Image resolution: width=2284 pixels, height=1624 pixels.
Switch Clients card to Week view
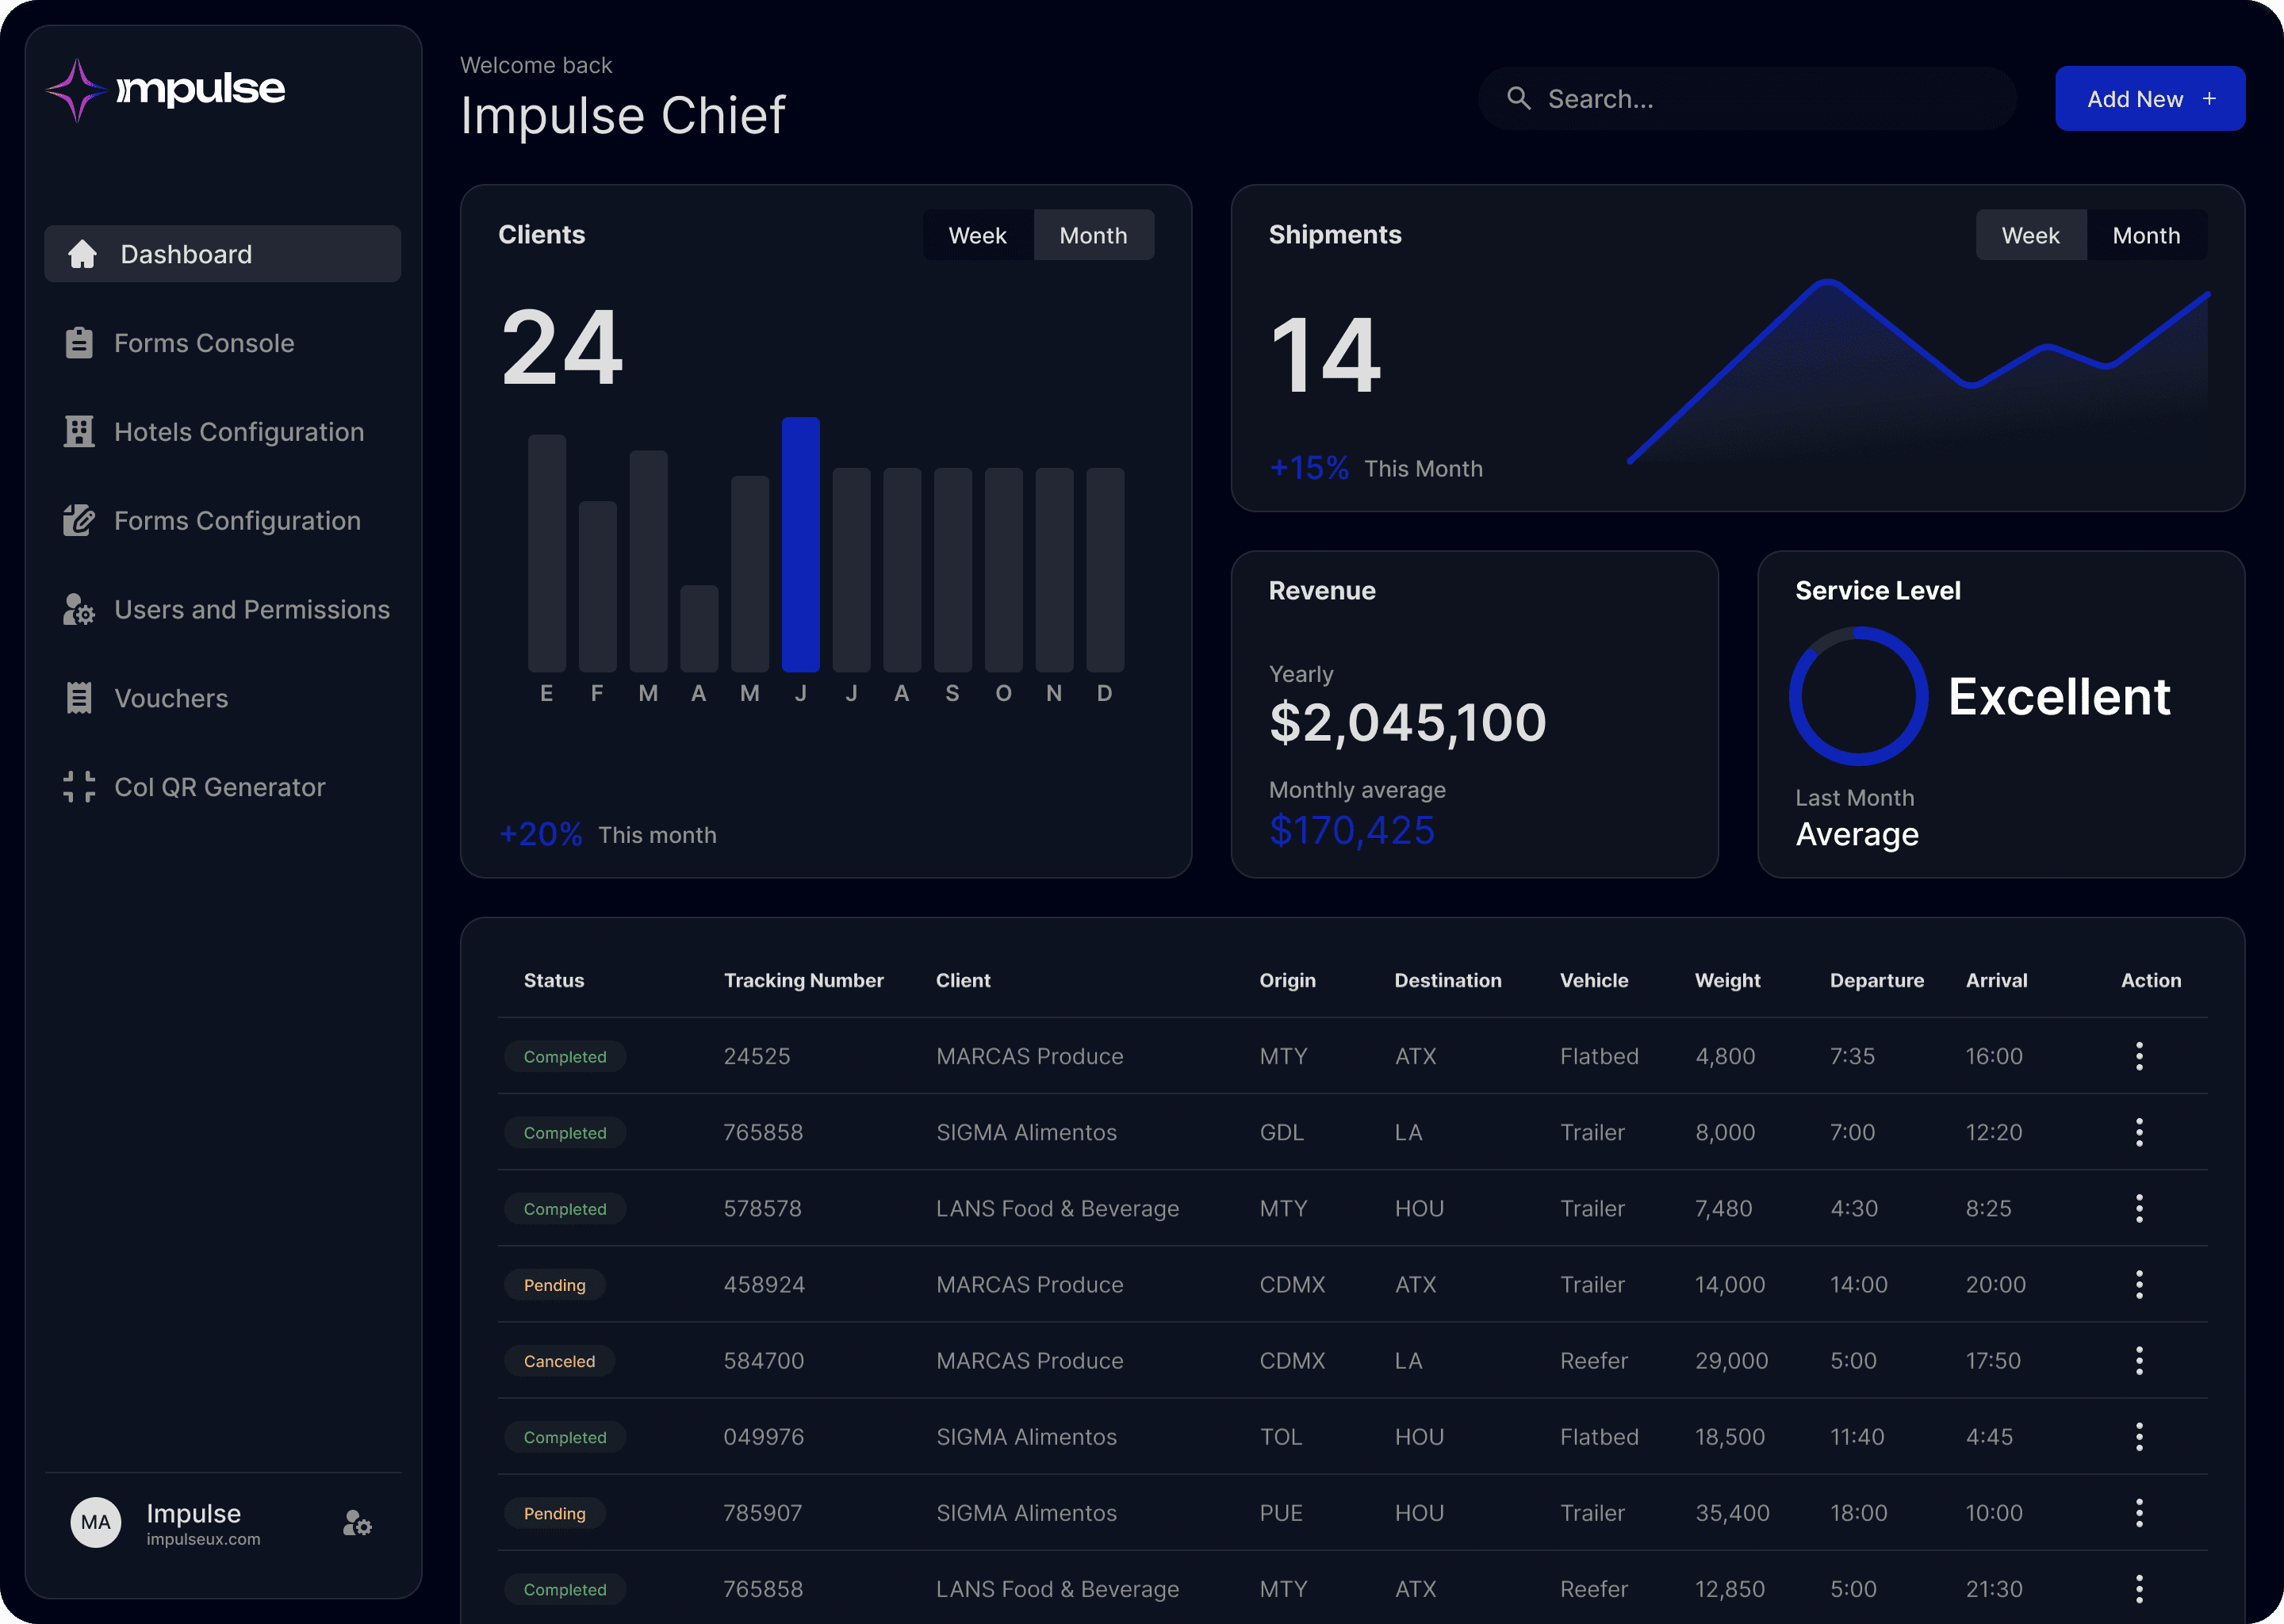tap(977, 235)
